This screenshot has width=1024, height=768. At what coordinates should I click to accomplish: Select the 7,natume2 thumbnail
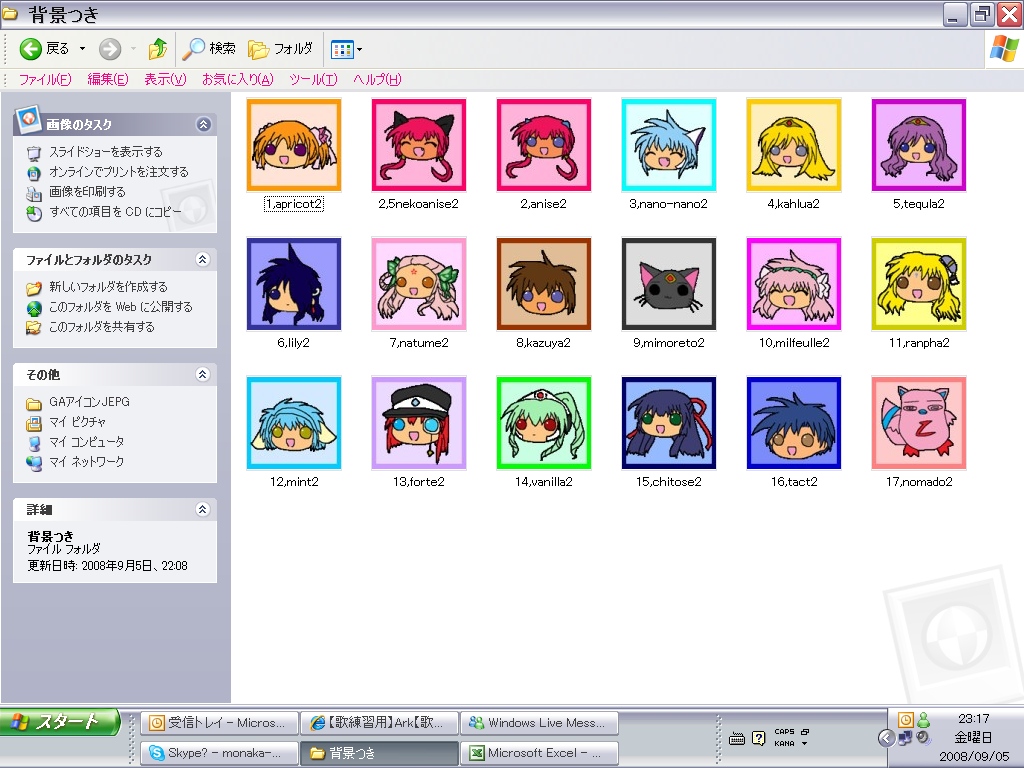tap(419, 284)
